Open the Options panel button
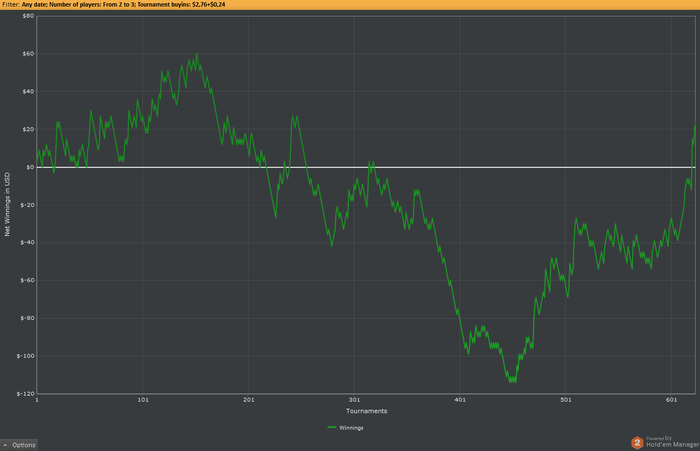The image size is (700, 451). [x=19, y=445]
